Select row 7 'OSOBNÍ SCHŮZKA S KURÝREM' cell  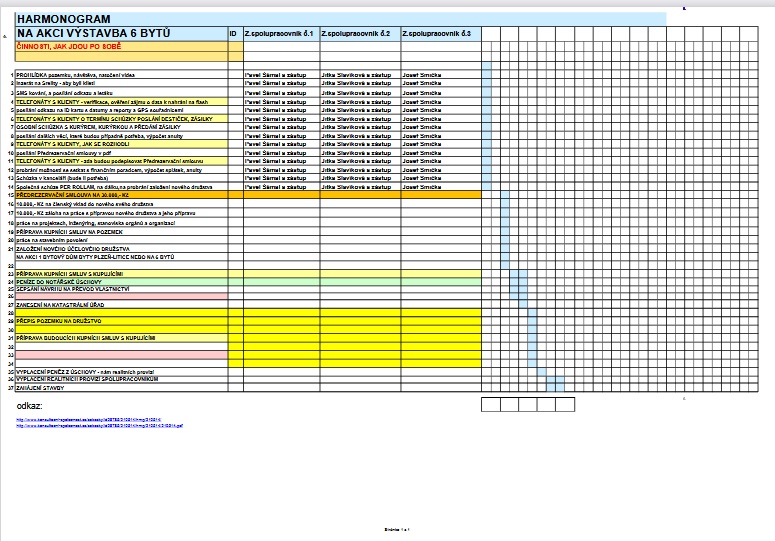pyautogui.click(x=122, y=127)
